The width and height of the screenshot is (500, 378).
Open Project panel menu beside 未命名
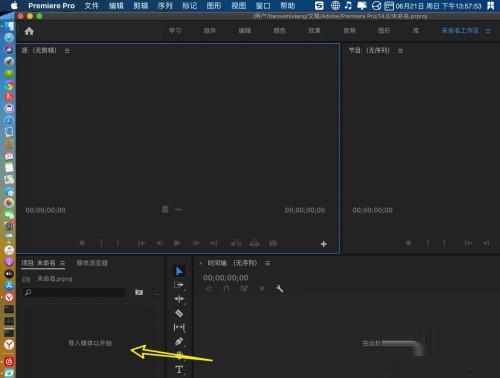62,263
